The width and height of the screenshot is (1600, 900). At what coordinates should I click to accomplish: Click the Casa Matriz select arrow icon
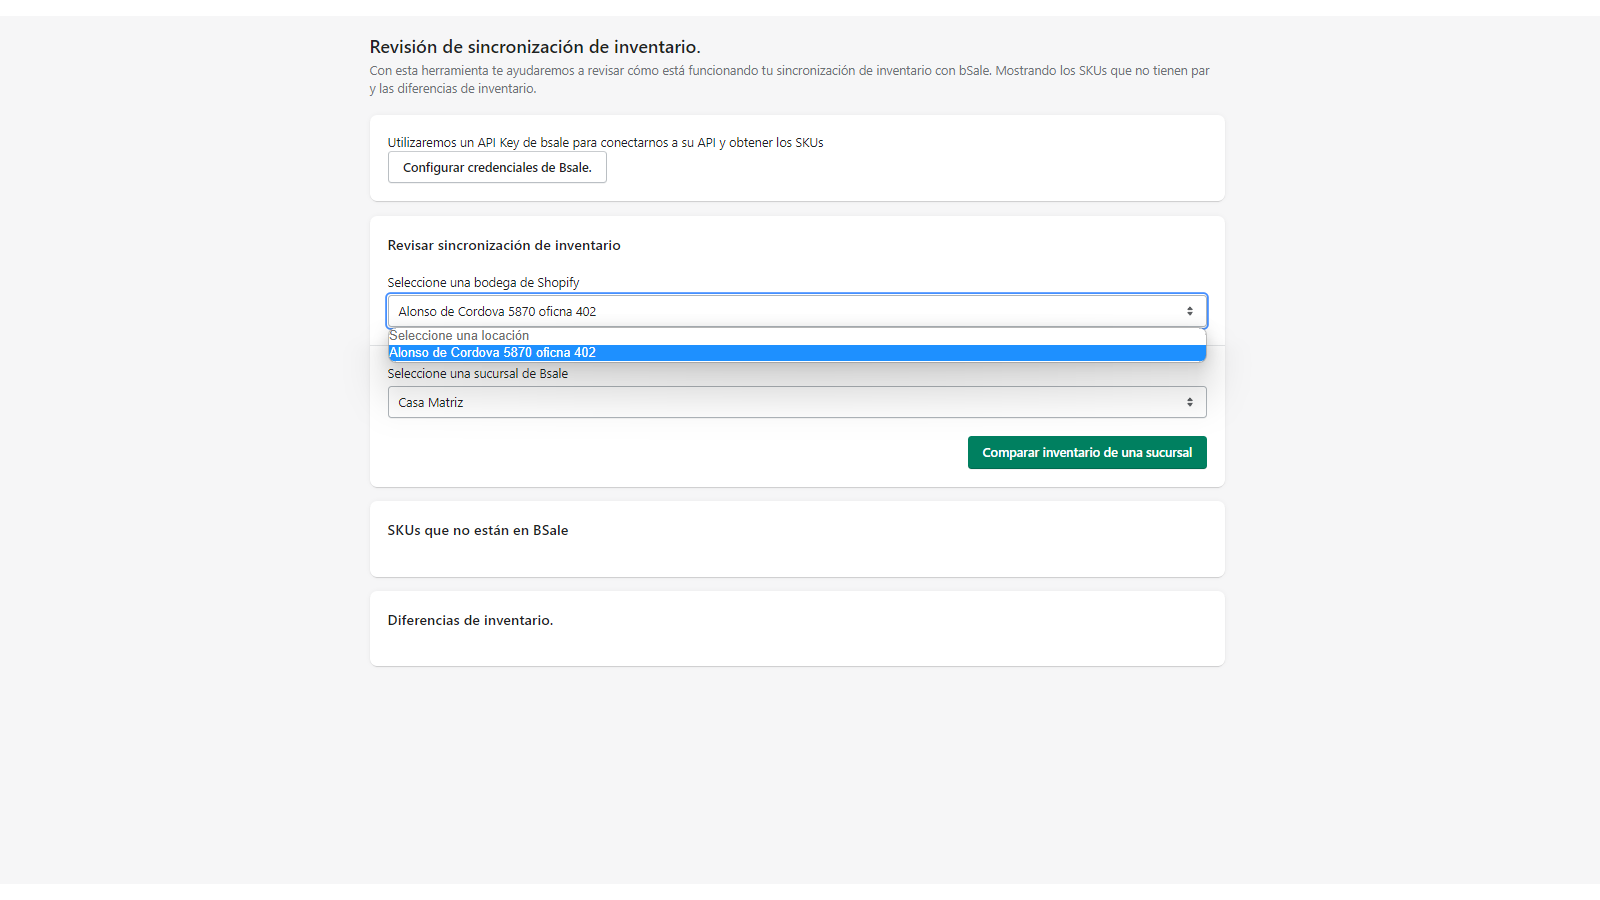click(1189, 402)
